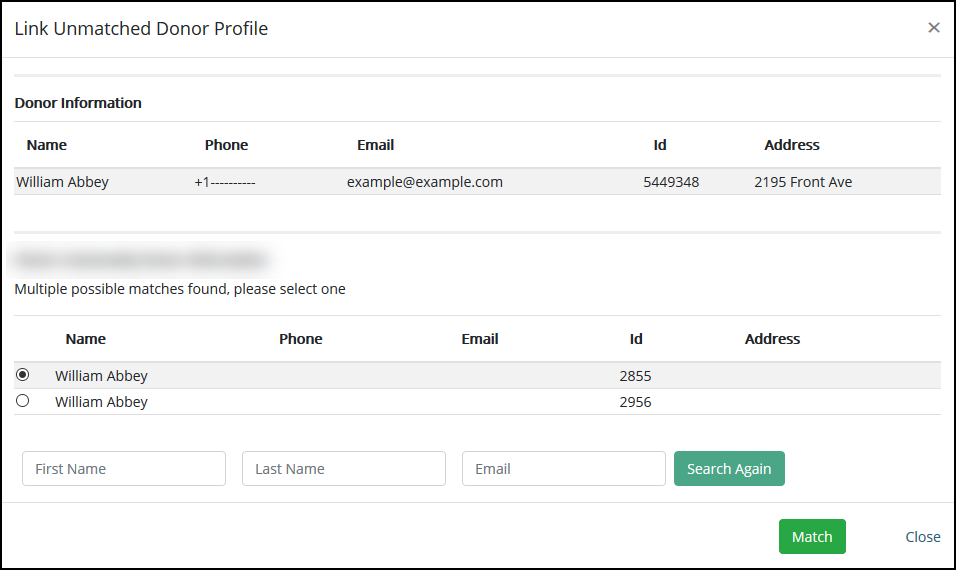Click the Email header in the matches table
Screen dimensions: 956x570
480,339
